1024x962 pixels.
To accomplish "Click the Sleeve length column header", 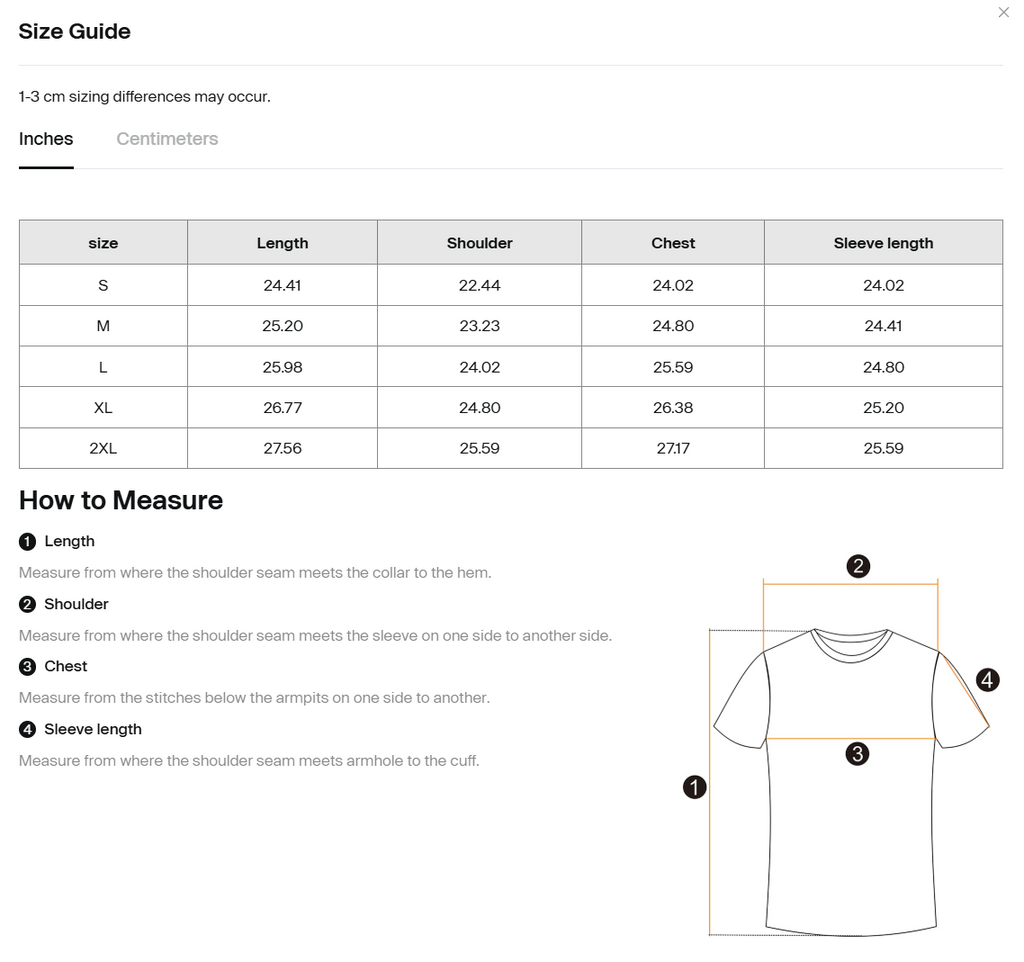I will click(884, 242).
